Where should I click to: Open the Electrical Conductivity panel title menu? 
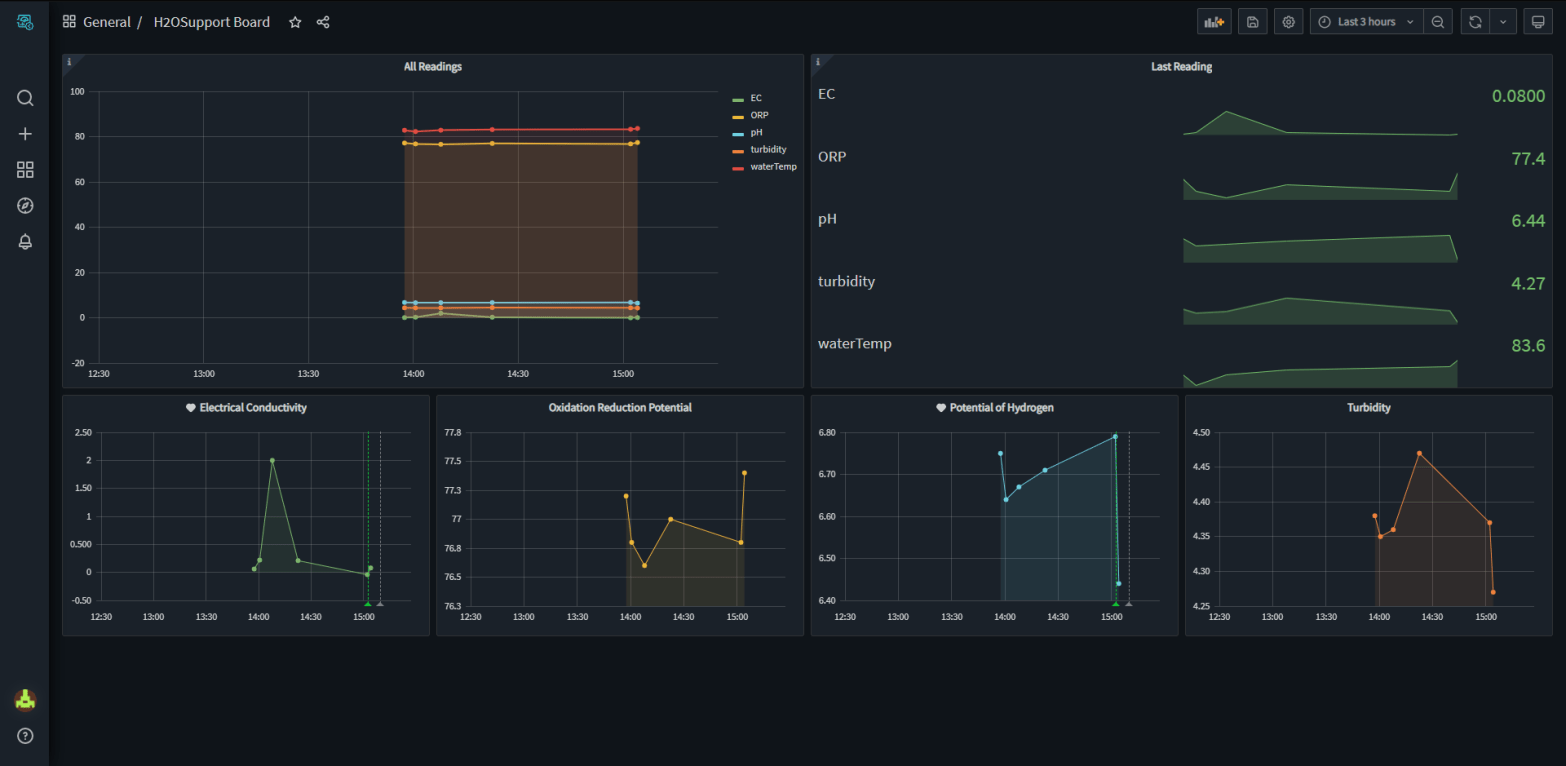coord(252,408)
